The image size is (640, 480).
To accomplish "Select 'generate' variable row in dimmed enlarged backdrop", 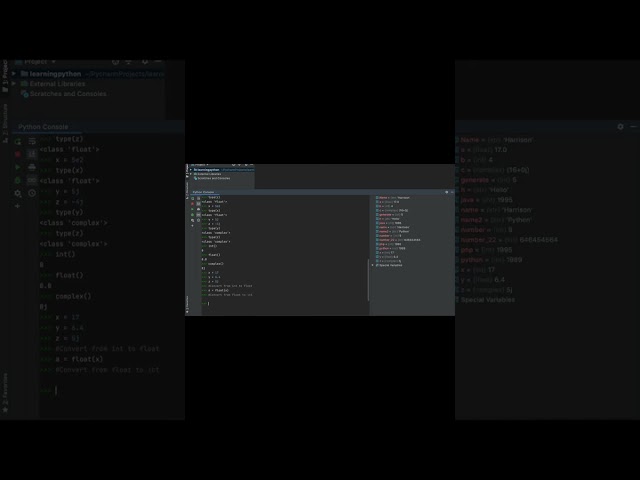I will click(486, 180).
